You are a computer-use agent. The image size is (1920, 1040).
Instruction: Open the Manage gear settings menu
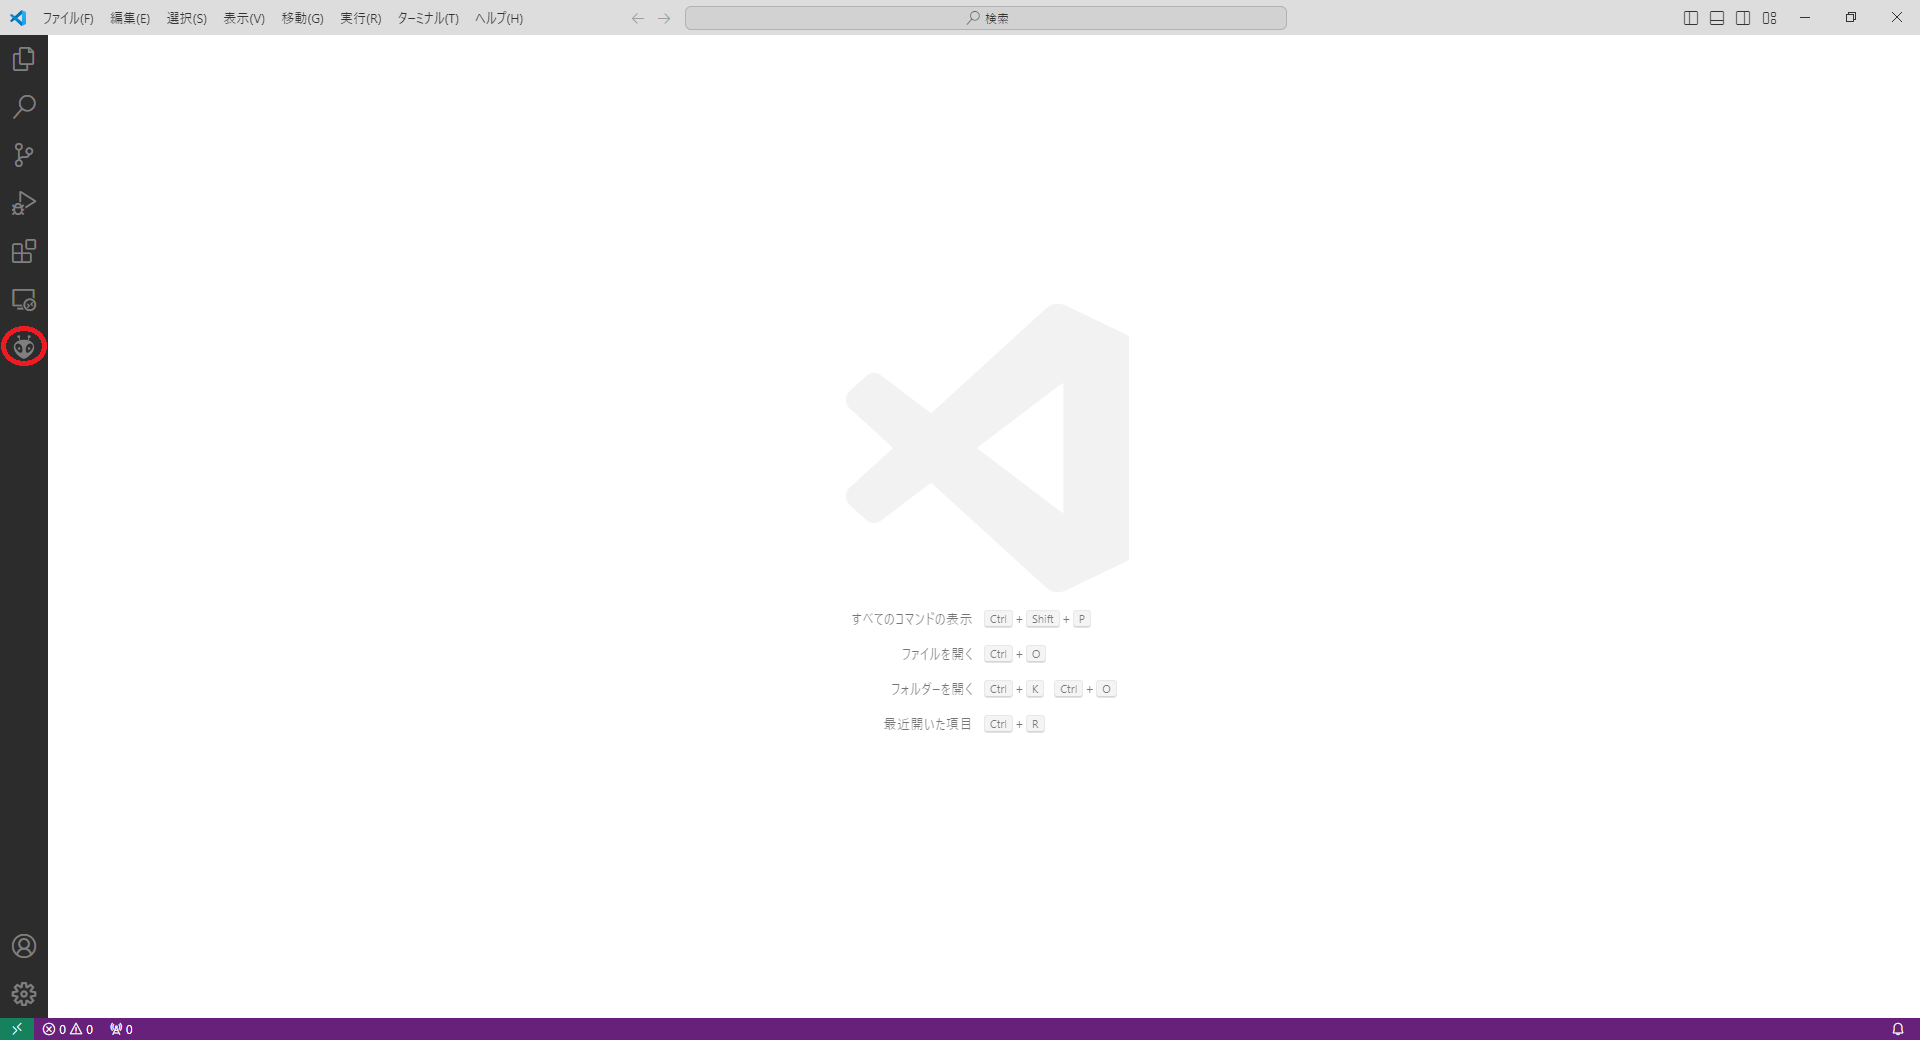24,994
